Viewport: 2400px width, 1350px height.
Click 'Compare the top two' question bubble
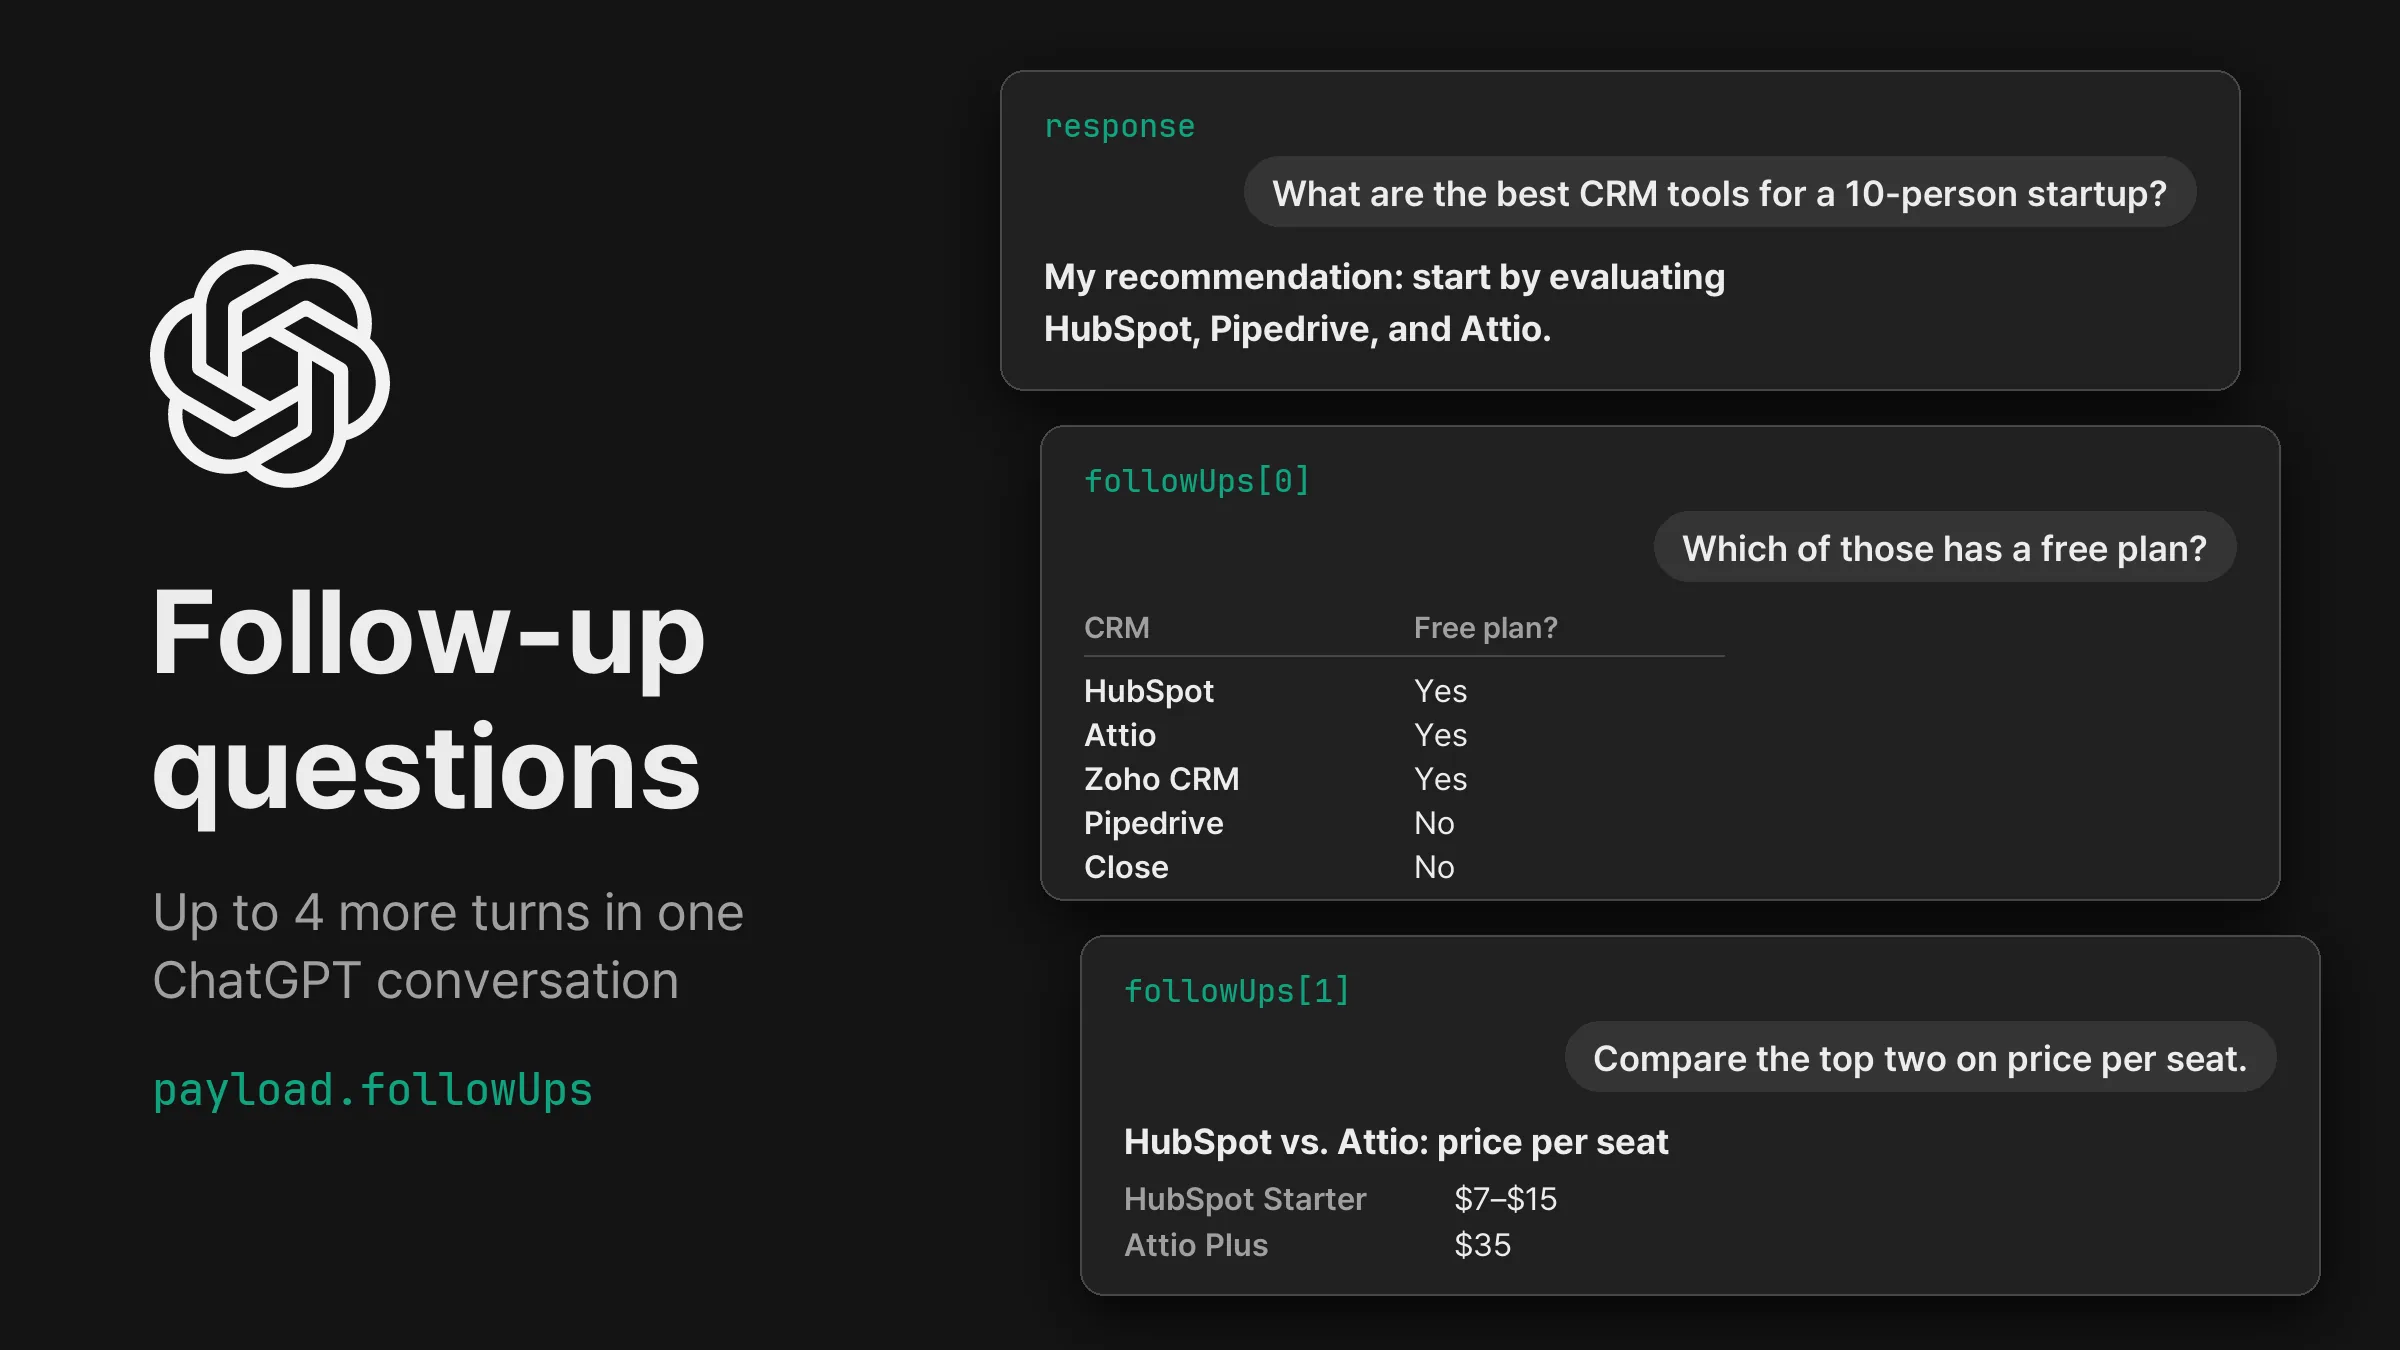click(1920, 1058)
